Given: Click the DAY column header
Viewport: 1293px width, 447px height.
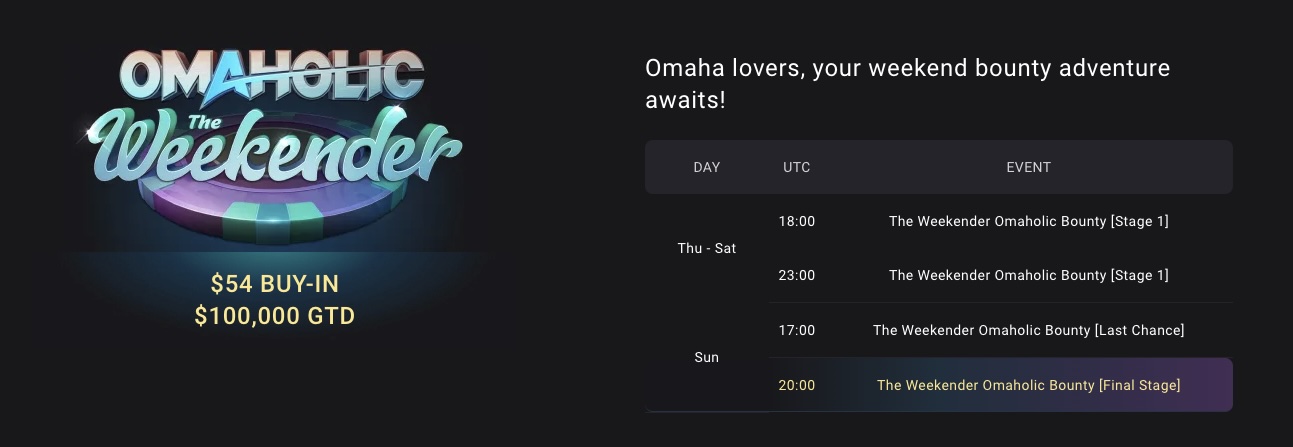Looking at the screenshot, I should (x=706, y=167).
